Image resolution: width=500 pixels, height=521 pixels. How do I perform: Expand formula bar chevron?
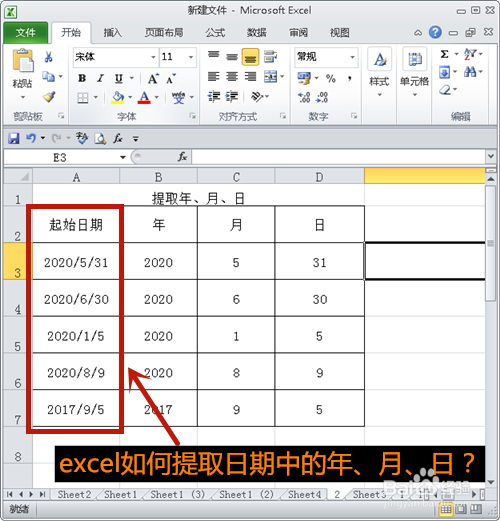click(491, 156)
